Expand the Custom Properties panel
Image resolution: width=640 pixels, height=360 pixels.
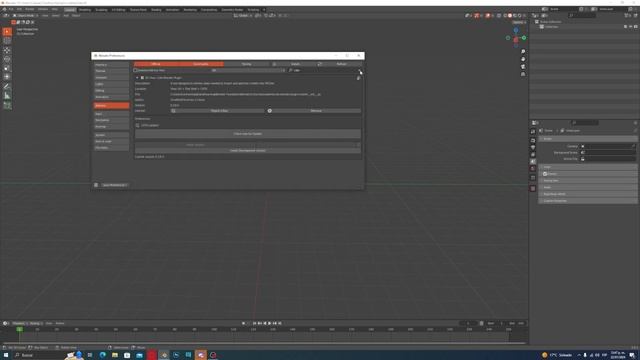[x=588, y=201]
